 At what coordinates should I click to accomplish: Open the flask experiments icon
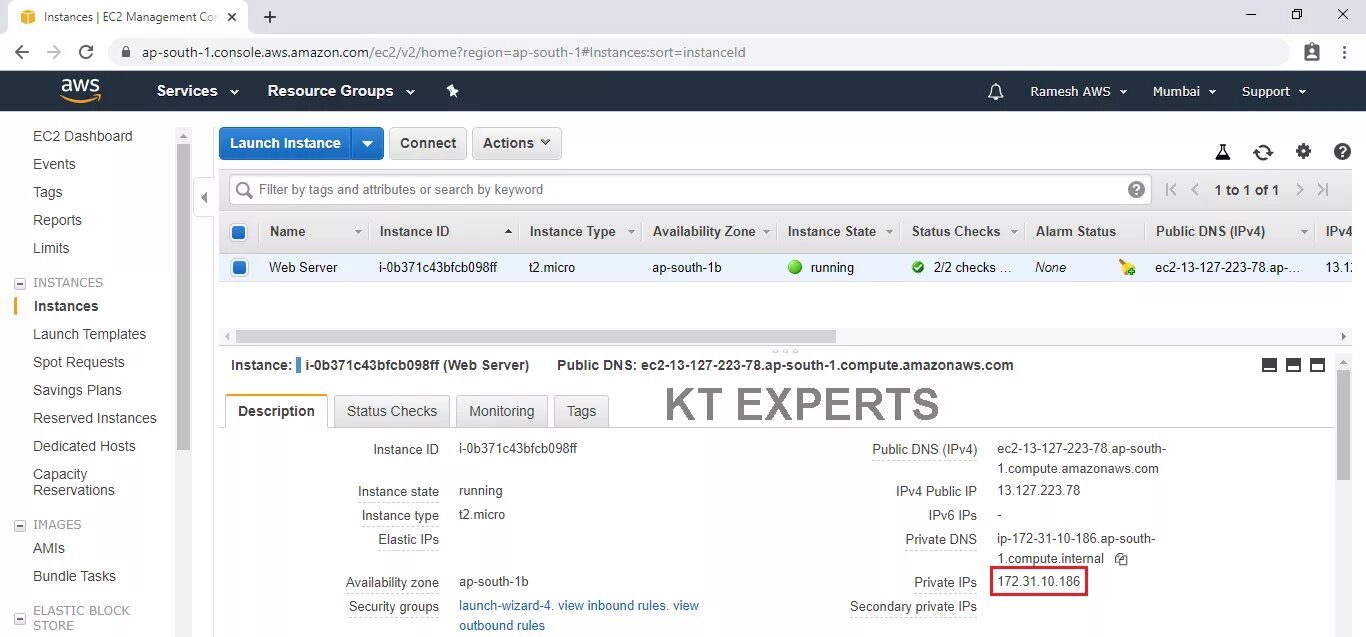pyautogui.click(x=1222, y=152)
